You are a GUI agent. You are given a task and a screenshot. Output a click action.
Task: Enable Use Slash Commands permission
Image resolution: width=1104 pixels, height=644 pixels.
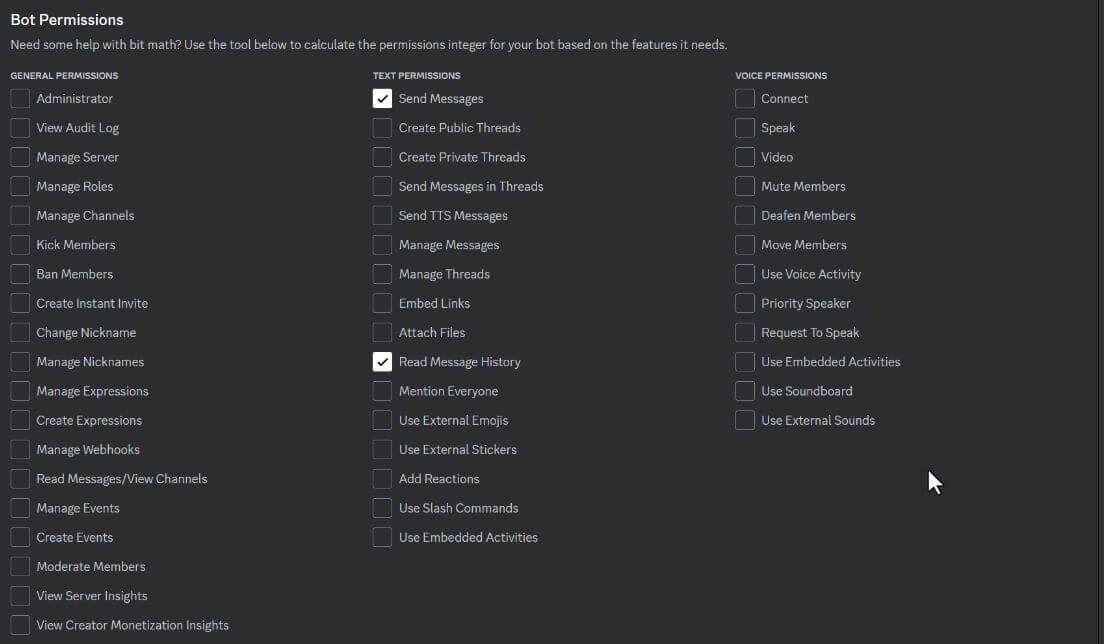382,508
